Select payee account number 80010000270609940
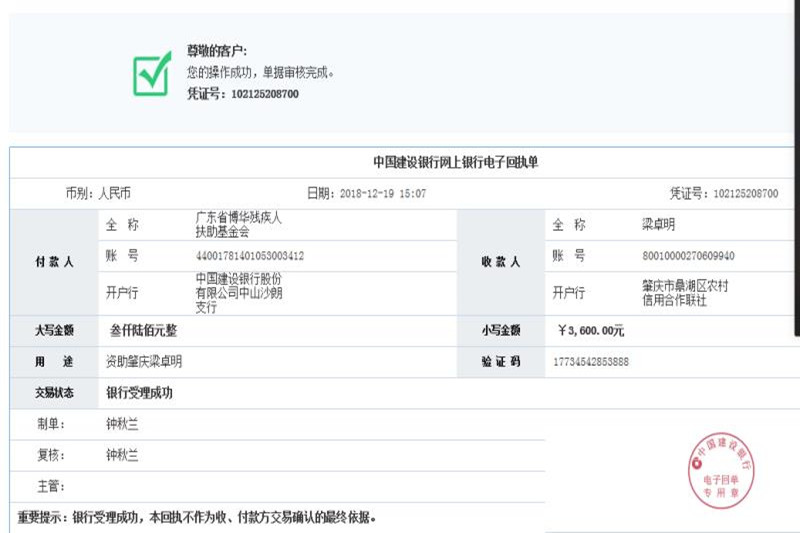 click(x=687, y=256)
